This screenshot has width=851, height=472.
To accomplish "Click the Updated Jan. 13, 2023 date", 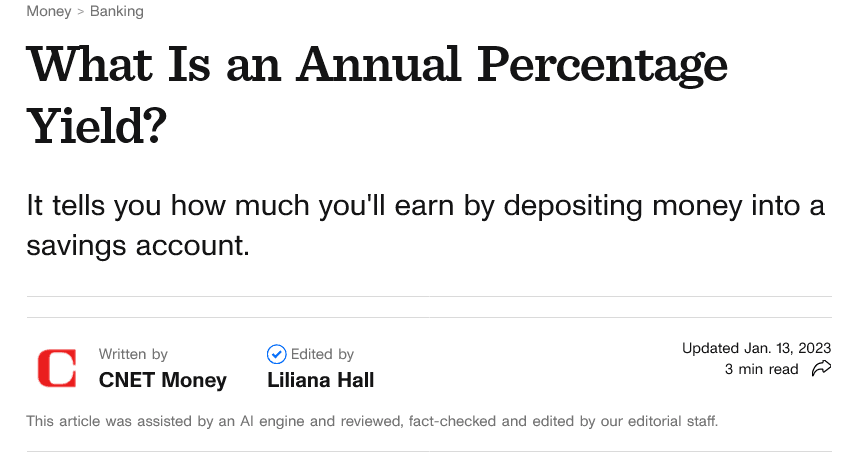I will pos(757,348).
